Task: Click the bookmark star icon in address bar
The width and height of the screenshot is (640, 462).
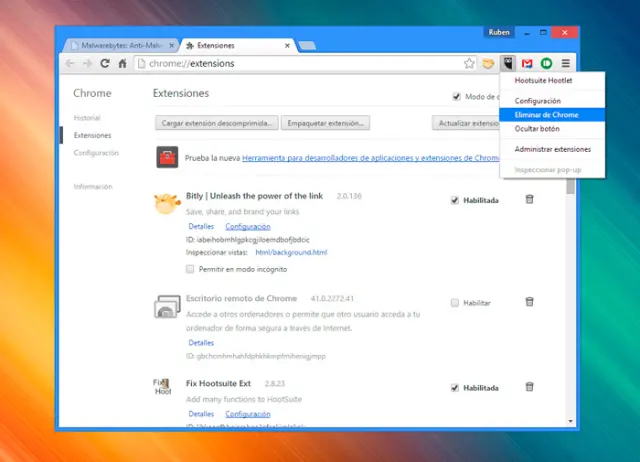Action: click(469, 63)
